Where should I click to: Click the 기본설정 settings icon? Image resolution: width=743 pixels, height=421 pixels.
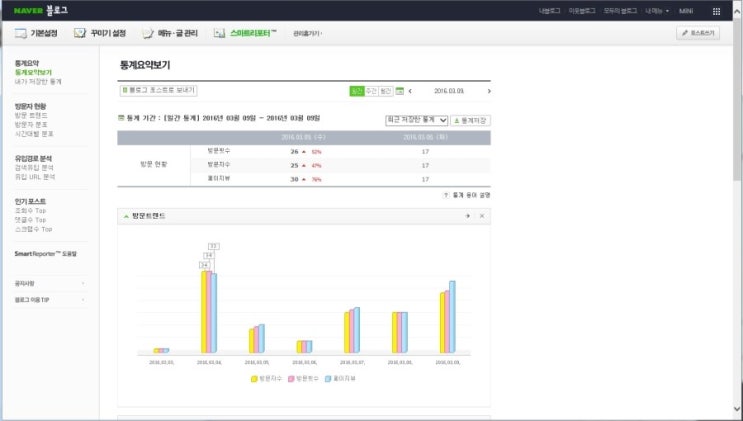coord(20,33)
